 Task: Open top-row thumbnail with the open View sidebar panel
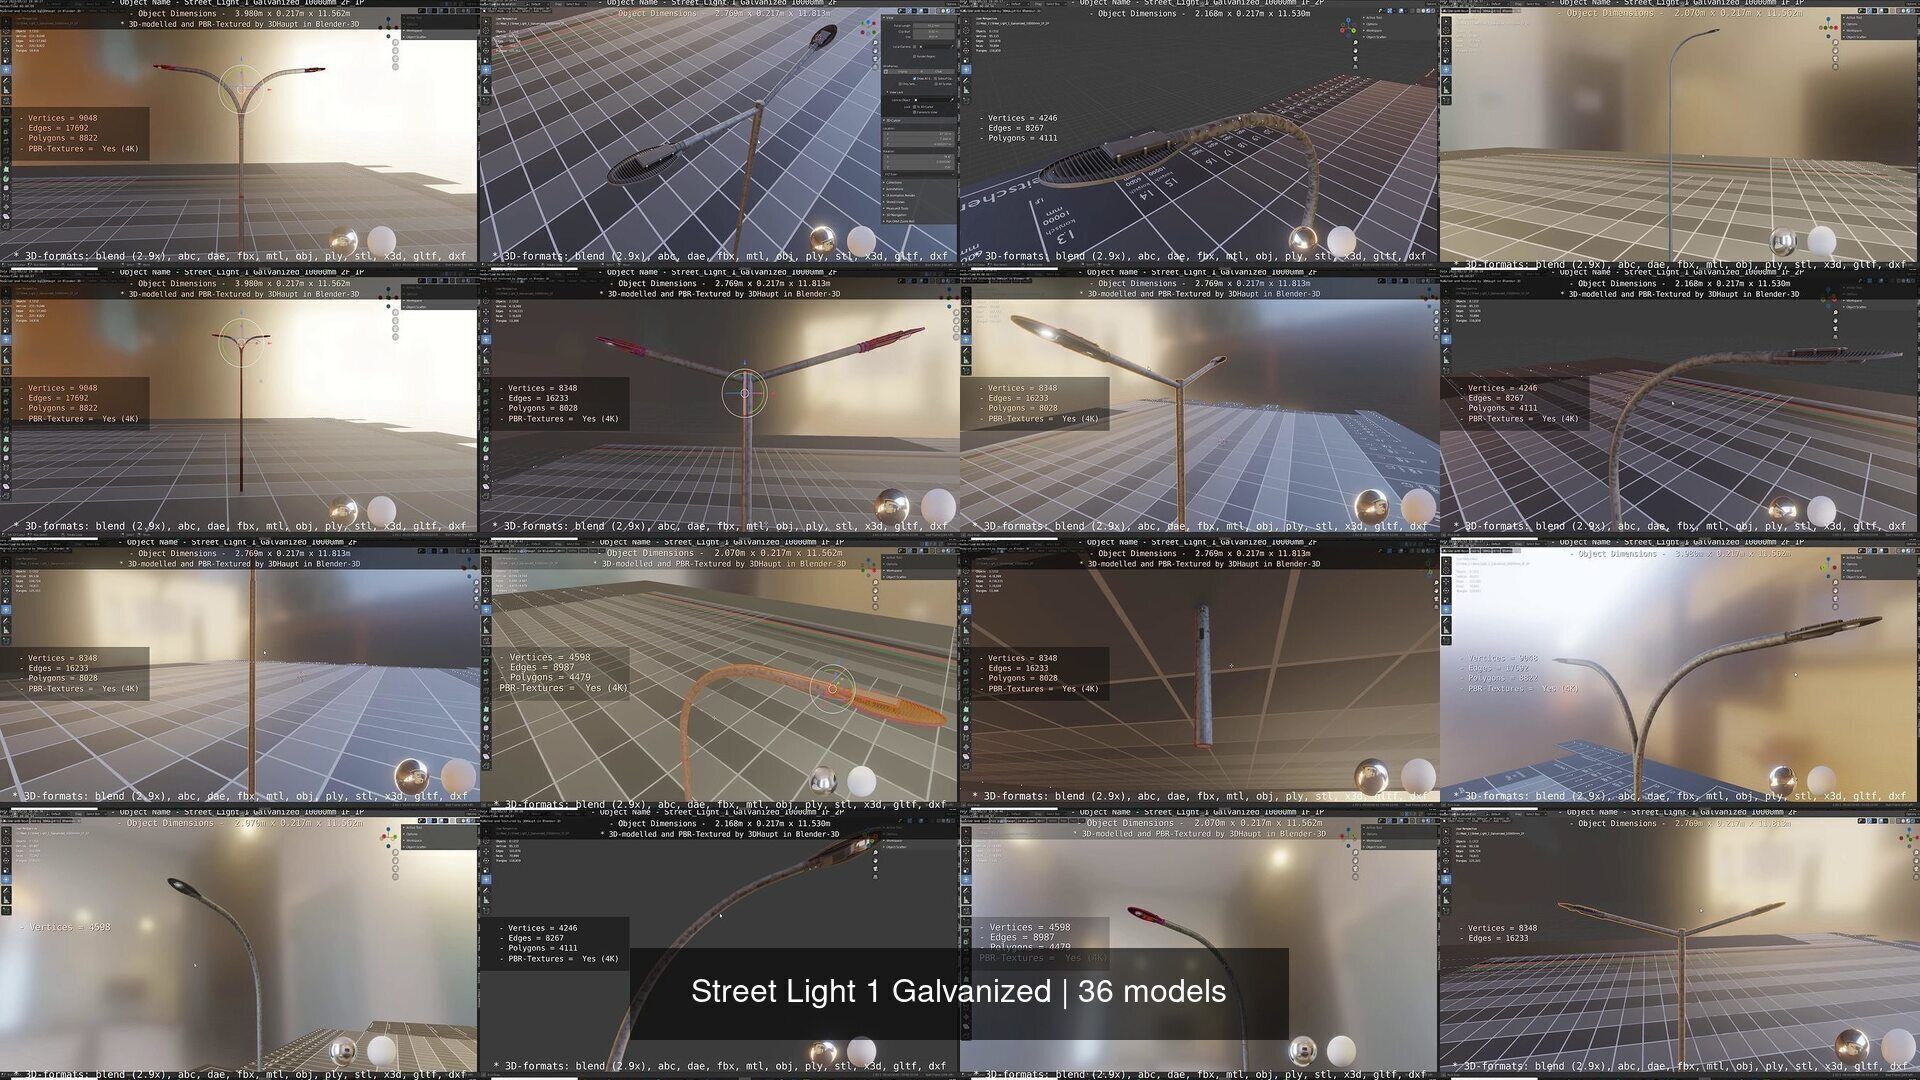(720, 135)
